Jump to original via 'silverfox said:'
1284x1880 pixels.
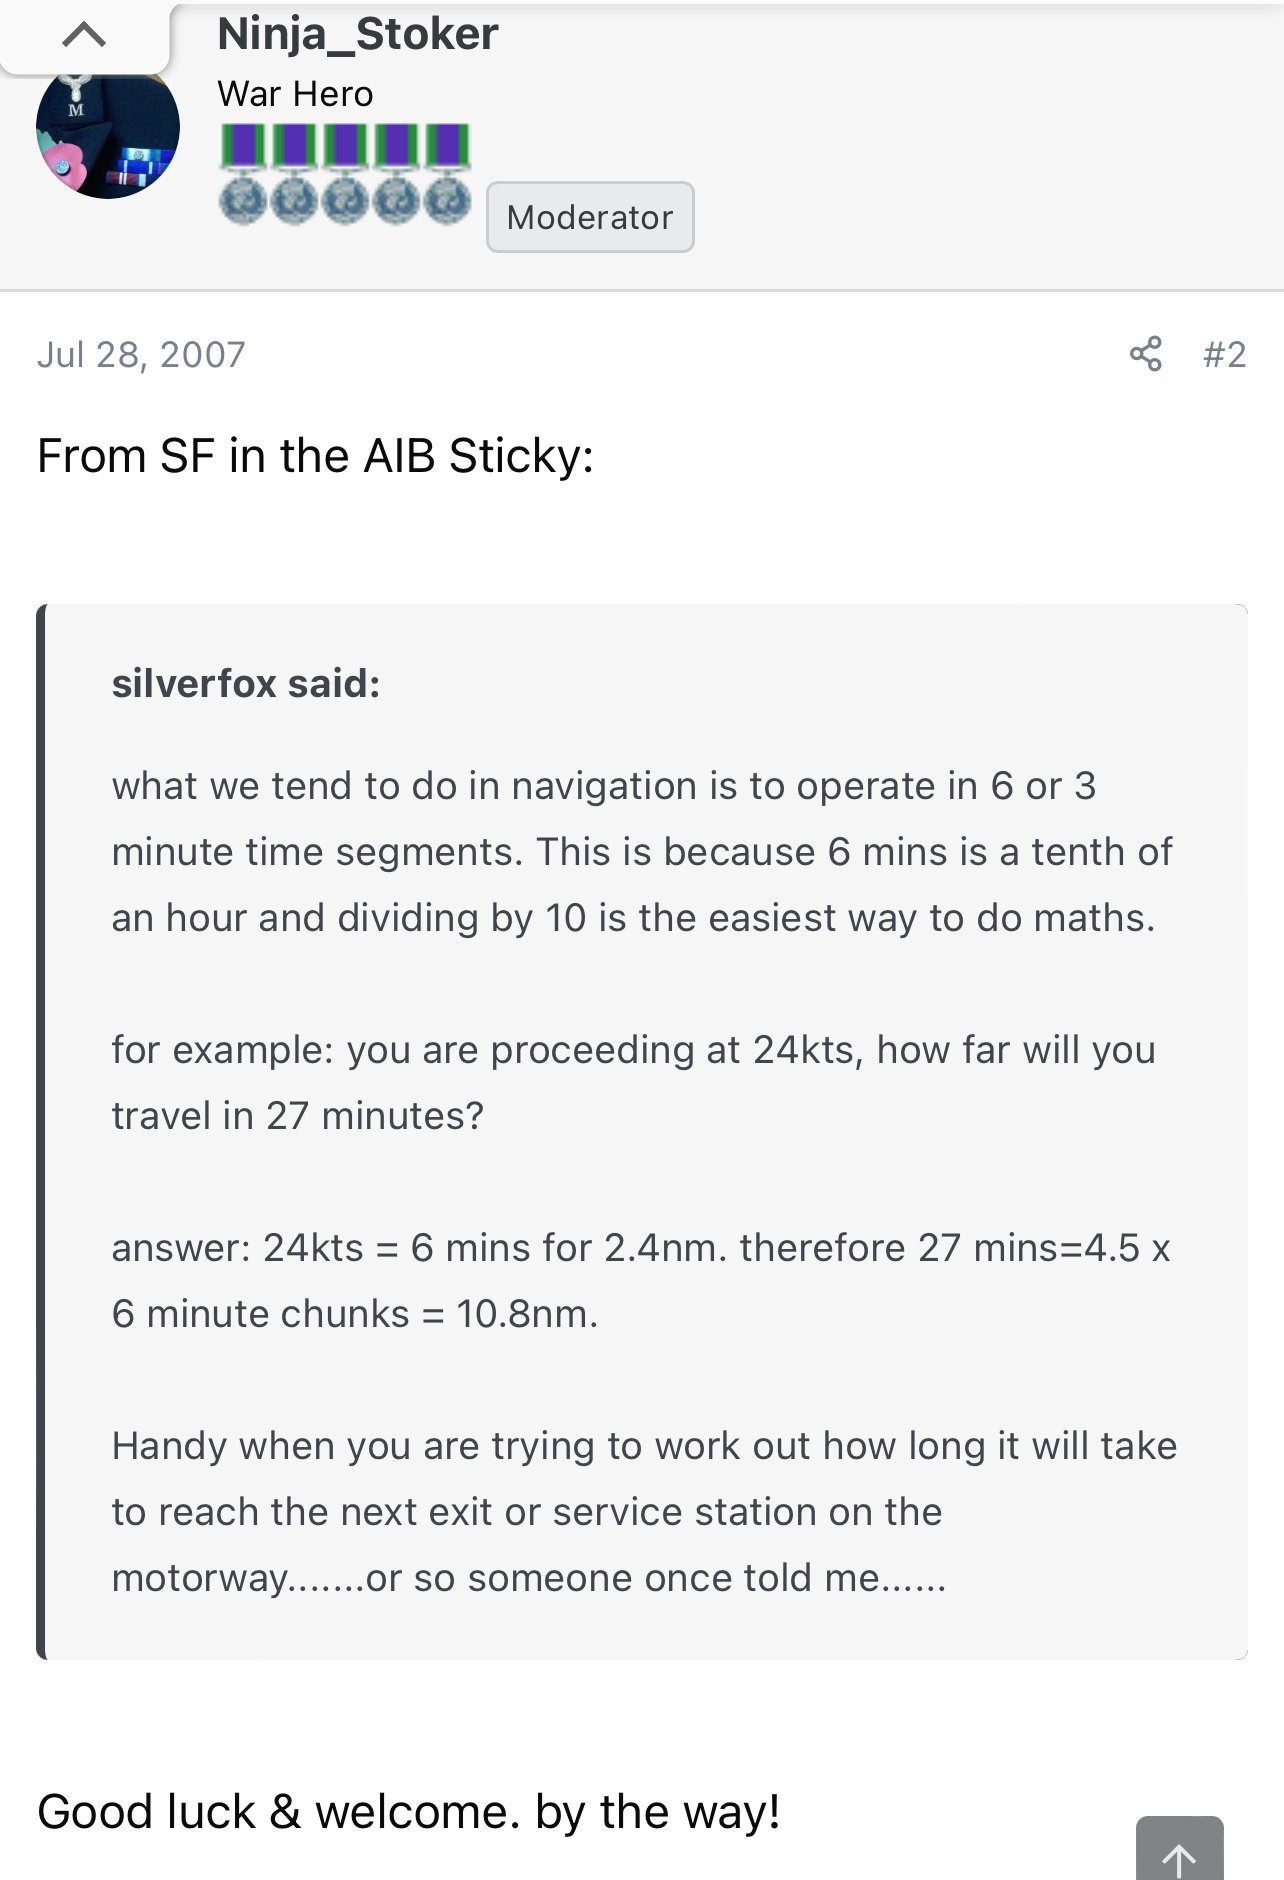246,684
